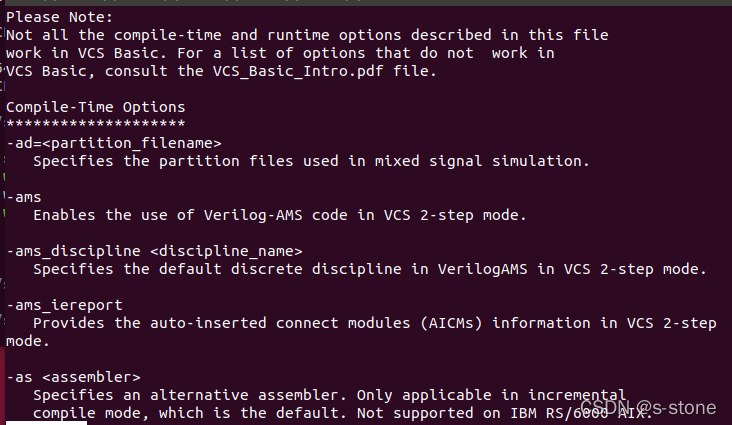Click the wrapped 'mode.' line below -ams_iereport
The image size is (732, 425).
point(28,341)
